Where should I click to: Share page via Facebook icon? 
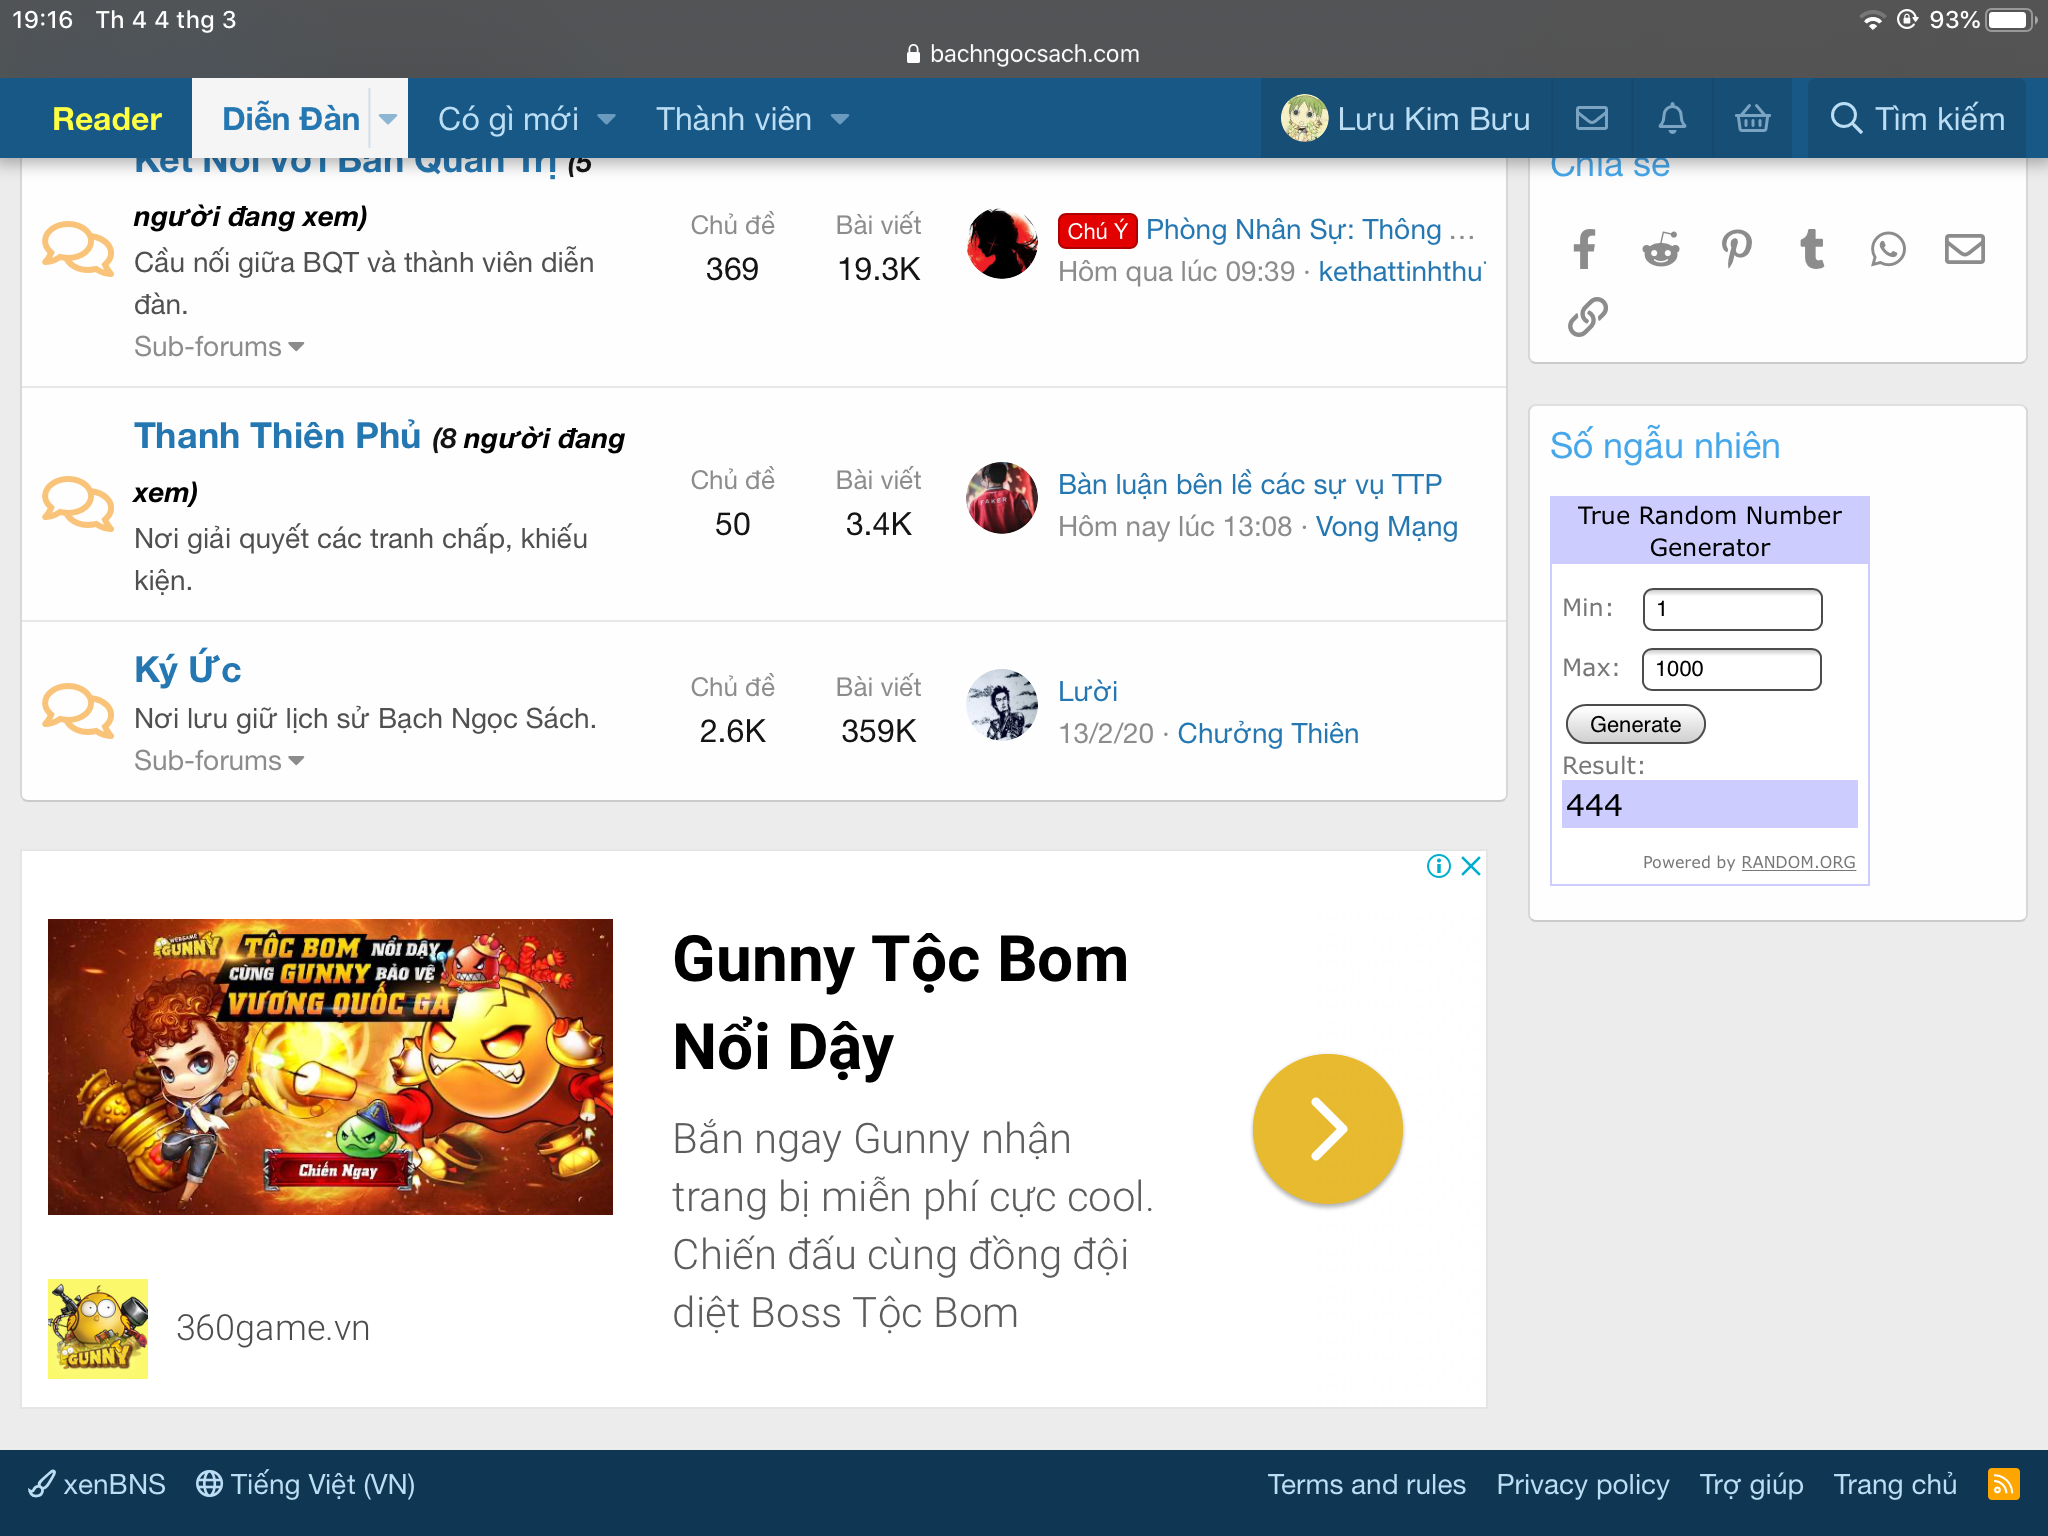[1584, 249]
